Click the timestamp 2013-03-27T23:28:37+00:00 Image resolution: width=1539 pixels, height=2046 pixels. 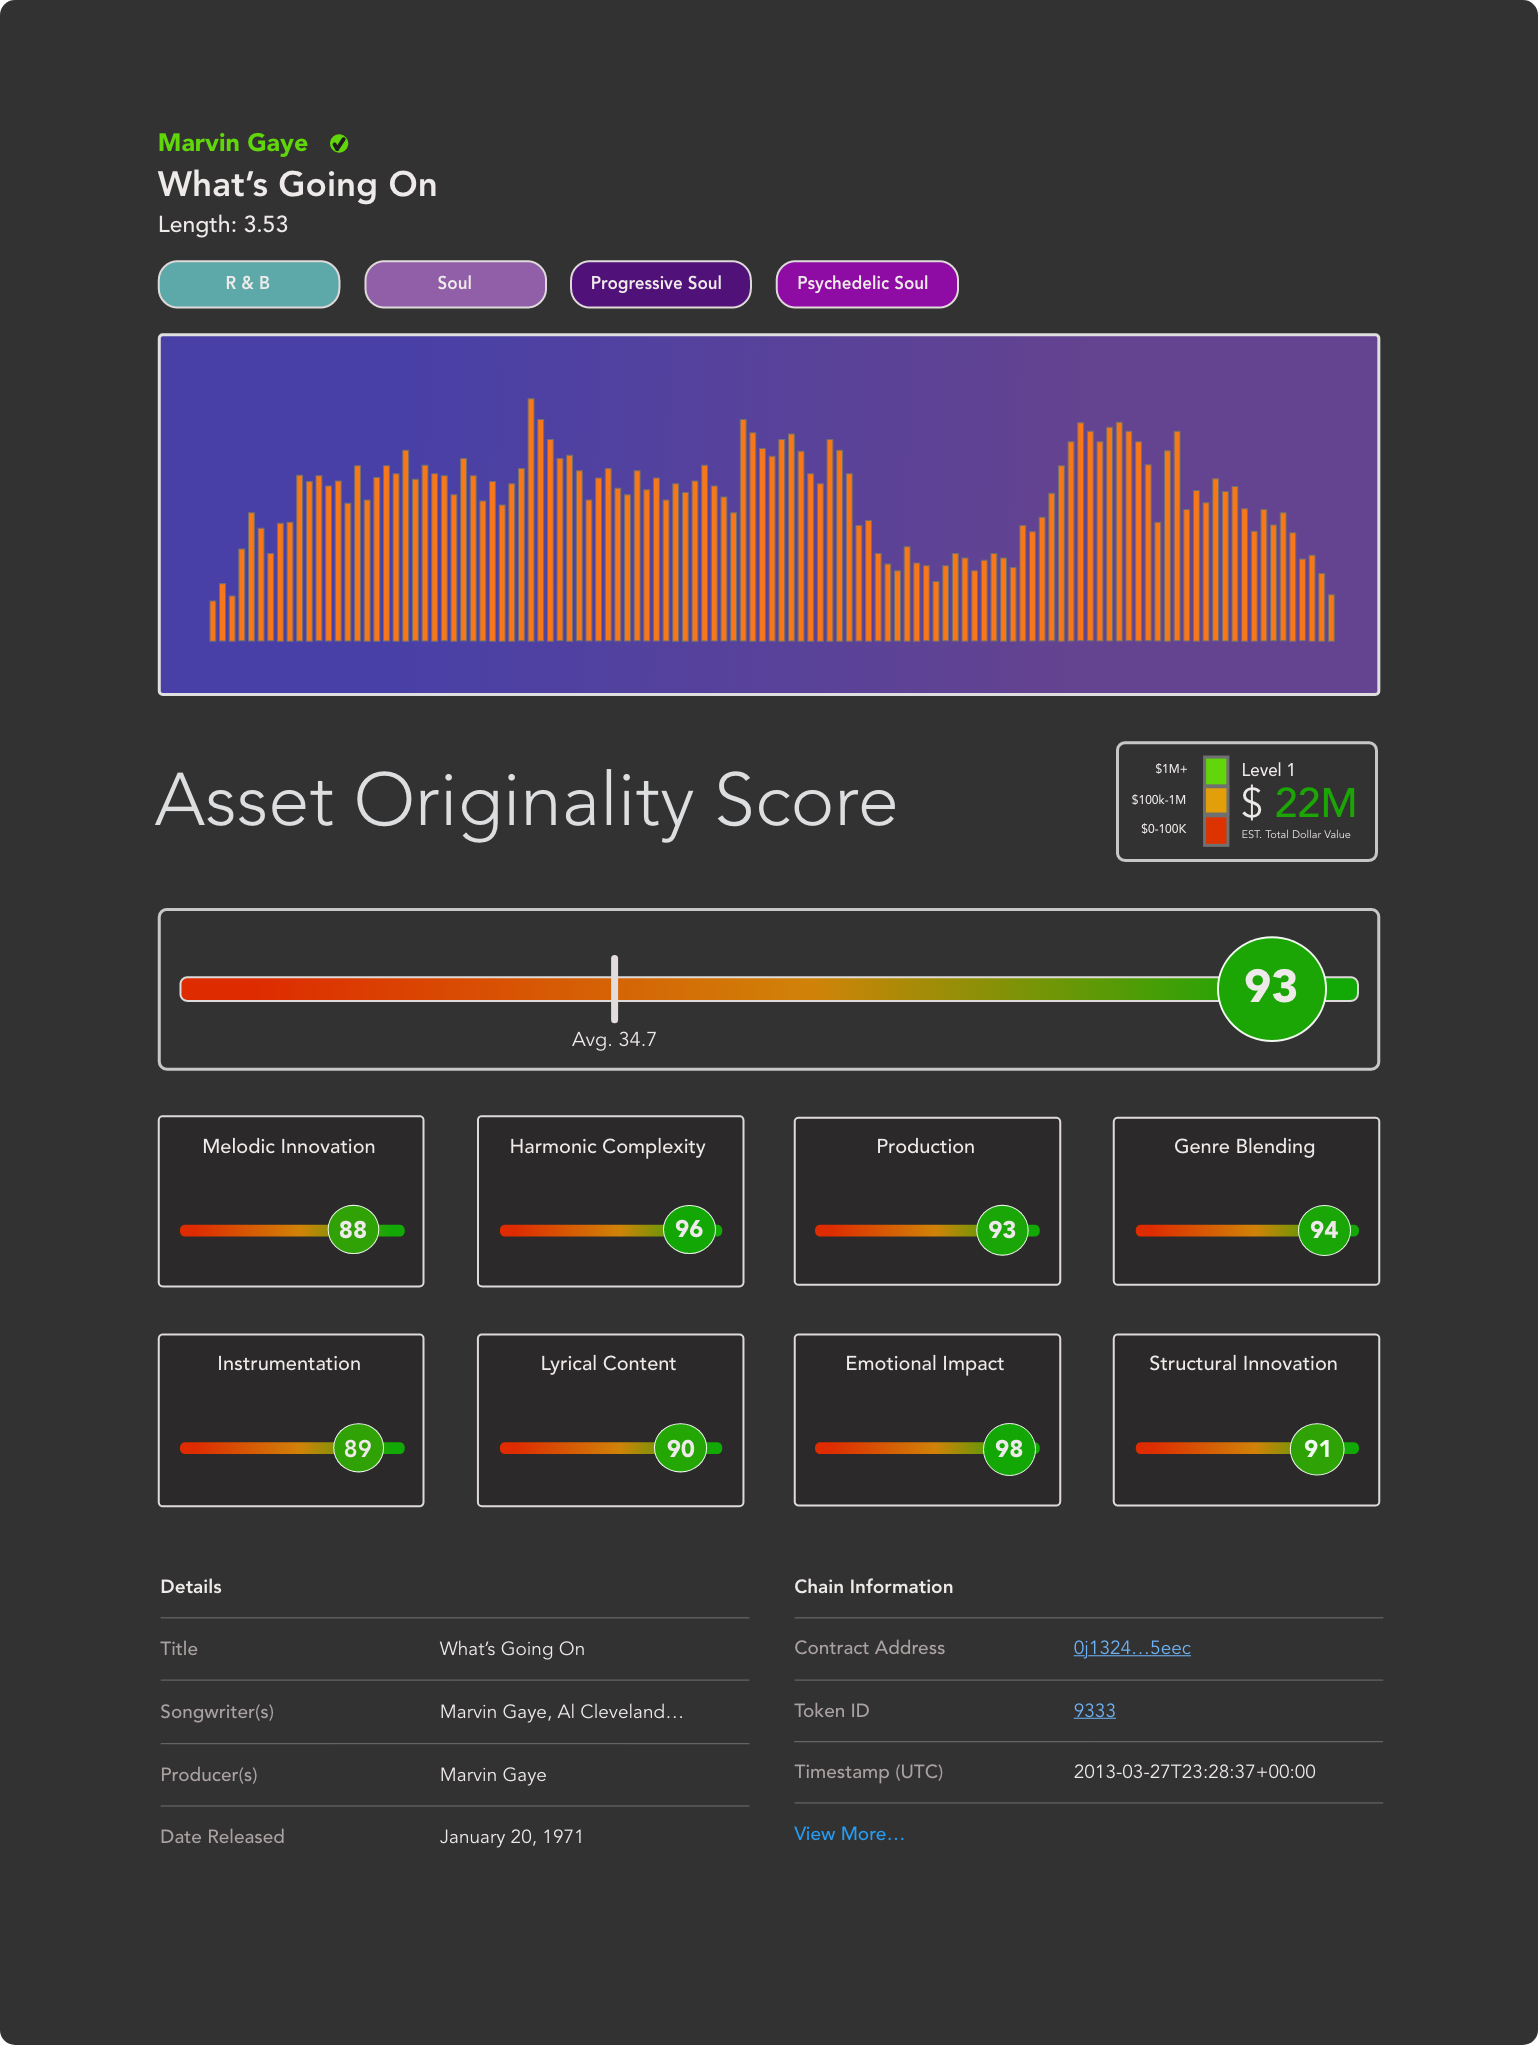1195,1772
